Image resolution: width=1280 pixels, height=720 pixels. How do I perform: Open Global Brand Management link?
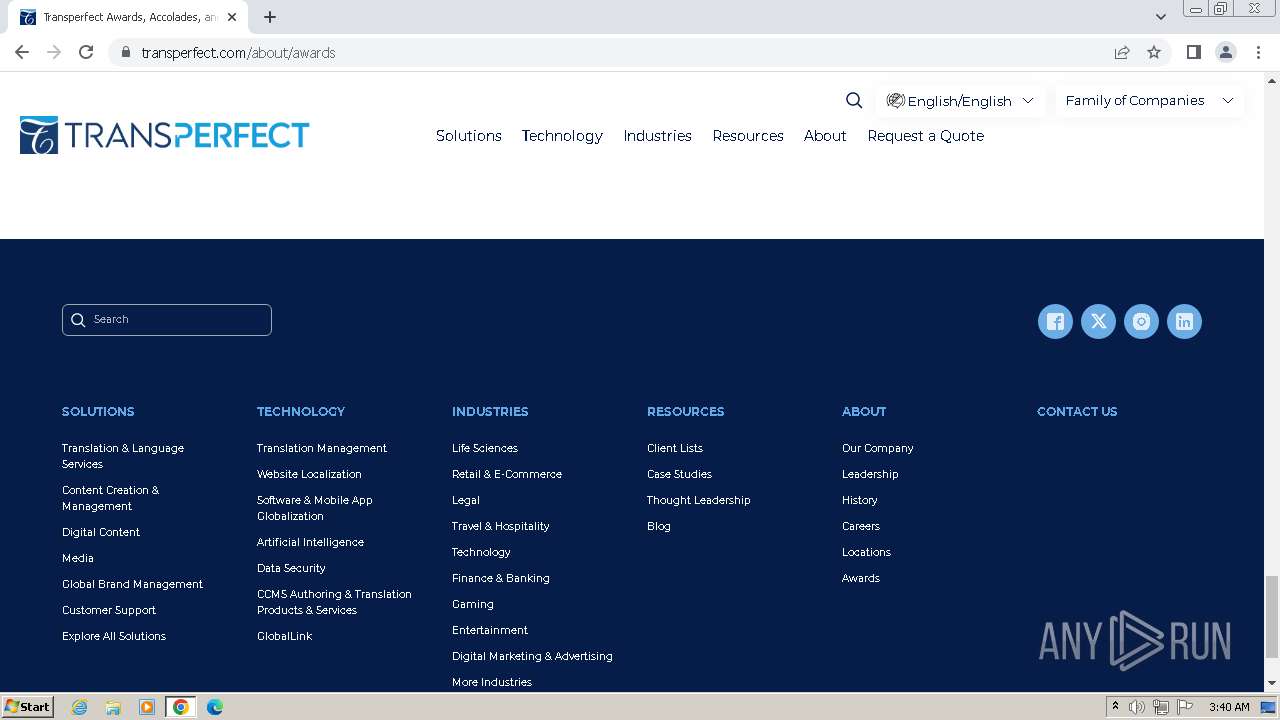[x=132, y=584]
